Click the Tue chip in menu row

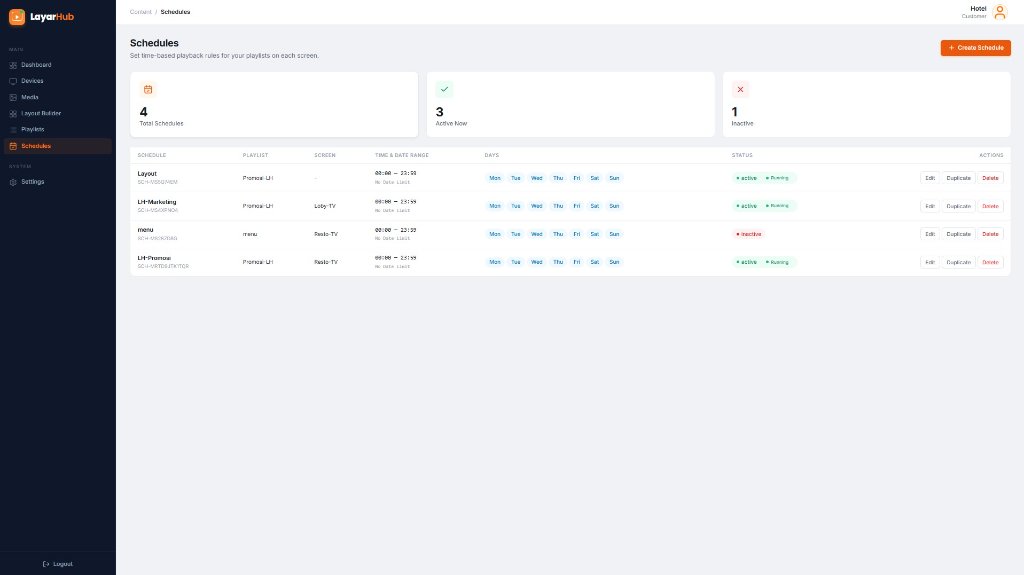515,234
